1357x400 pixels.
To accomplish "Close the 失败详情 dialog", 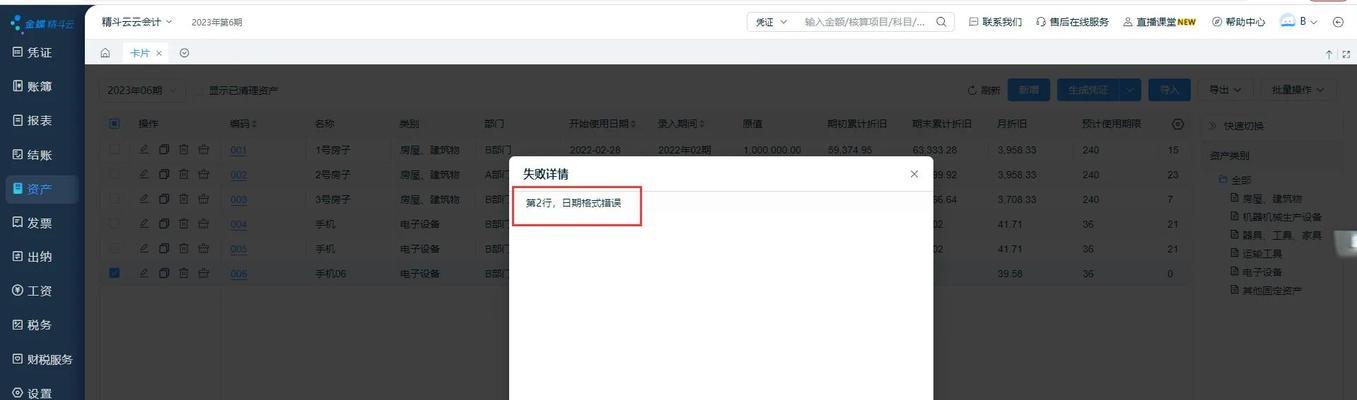I will point(914,174).
